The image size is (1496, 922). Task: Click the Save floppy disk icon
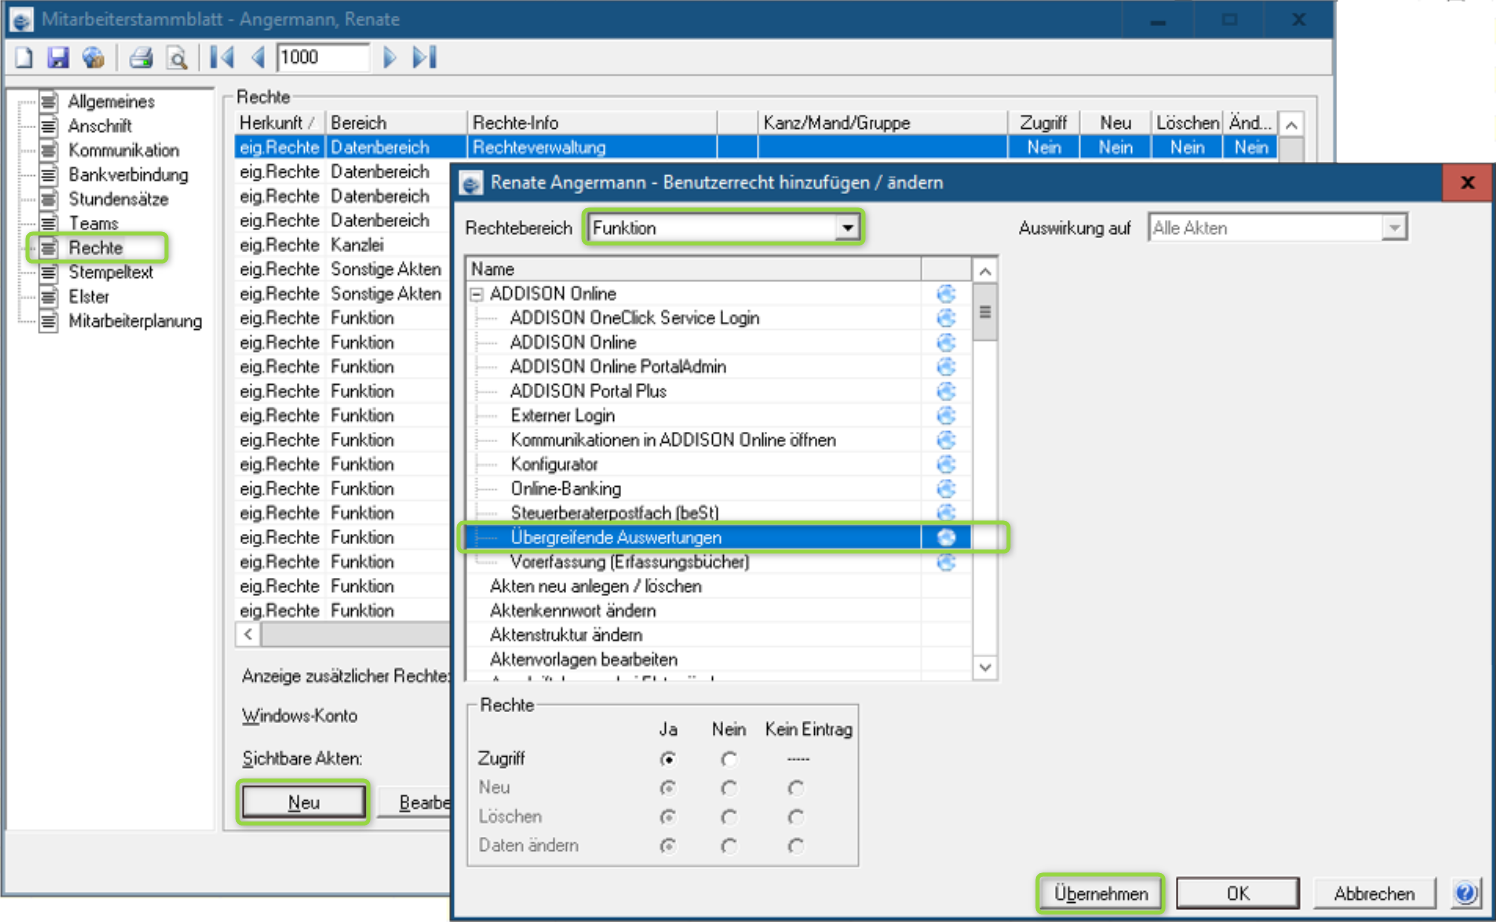[x=58, y=58]
